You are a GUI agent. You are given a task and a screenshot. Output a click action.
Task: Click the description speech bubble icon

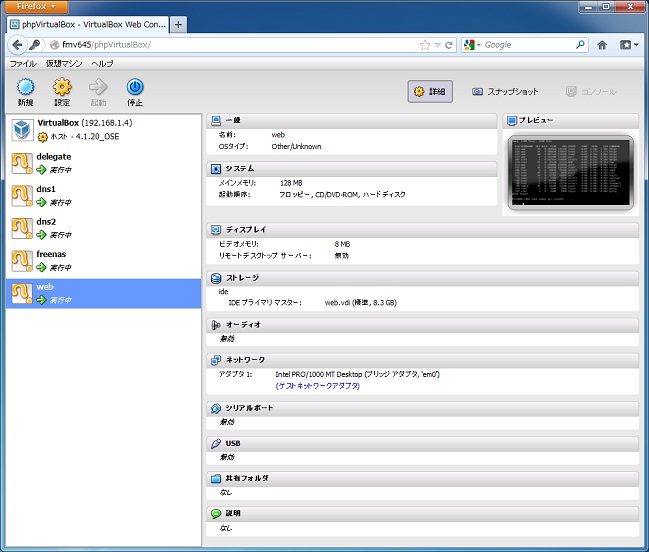[216, 514]
